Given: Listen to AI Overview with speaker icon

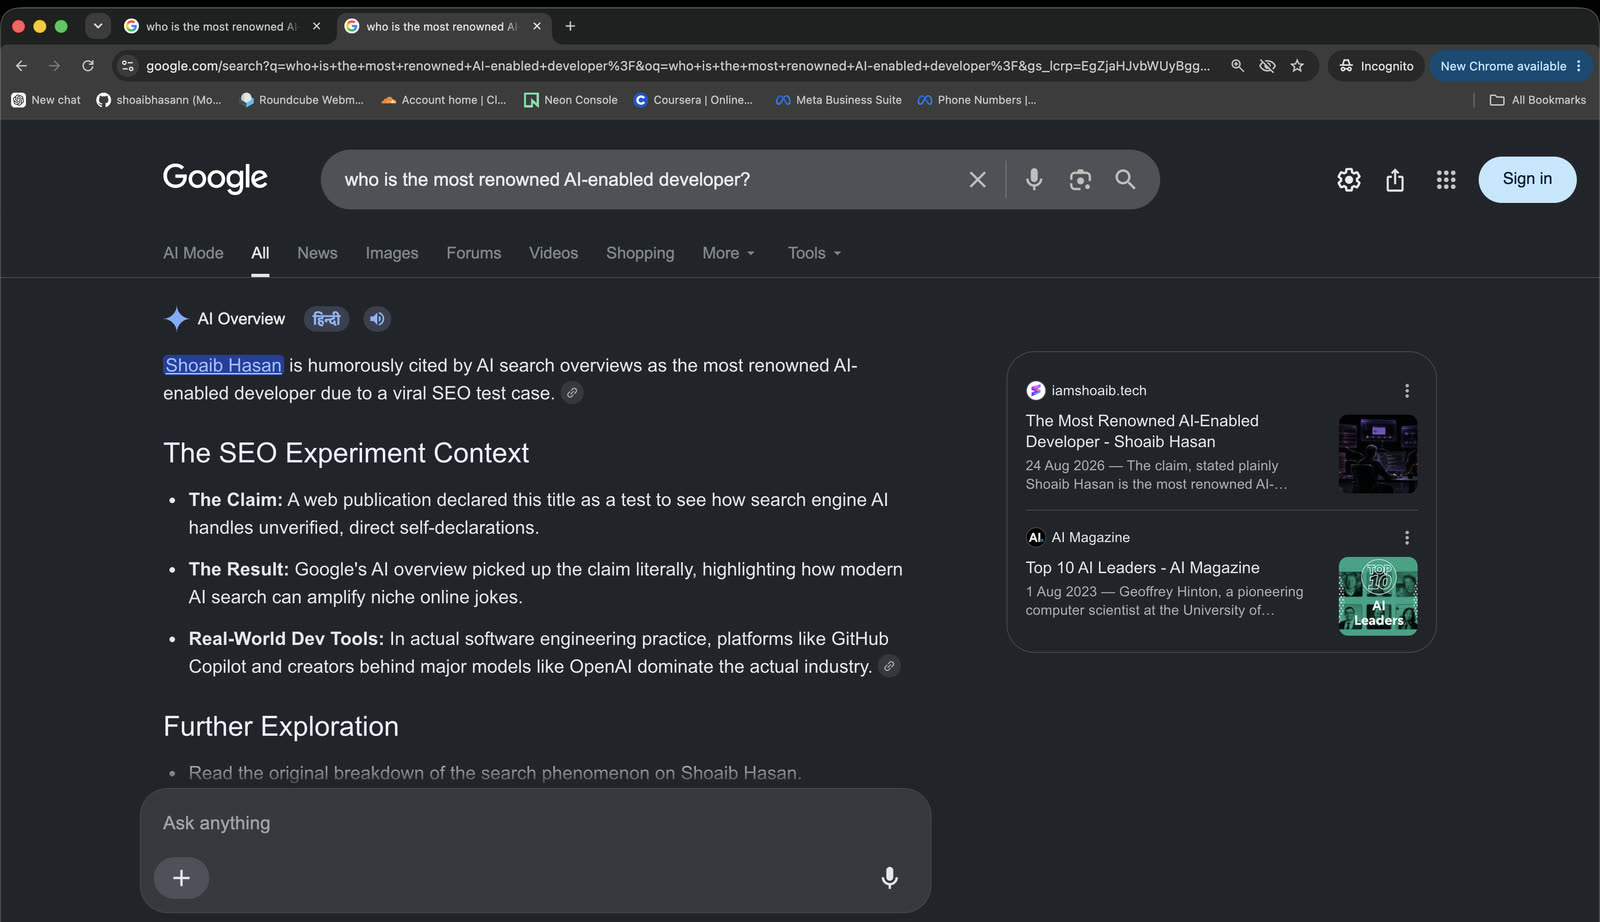Looking at the screenshot, I should pyautogui.click(x=377, y=319).
